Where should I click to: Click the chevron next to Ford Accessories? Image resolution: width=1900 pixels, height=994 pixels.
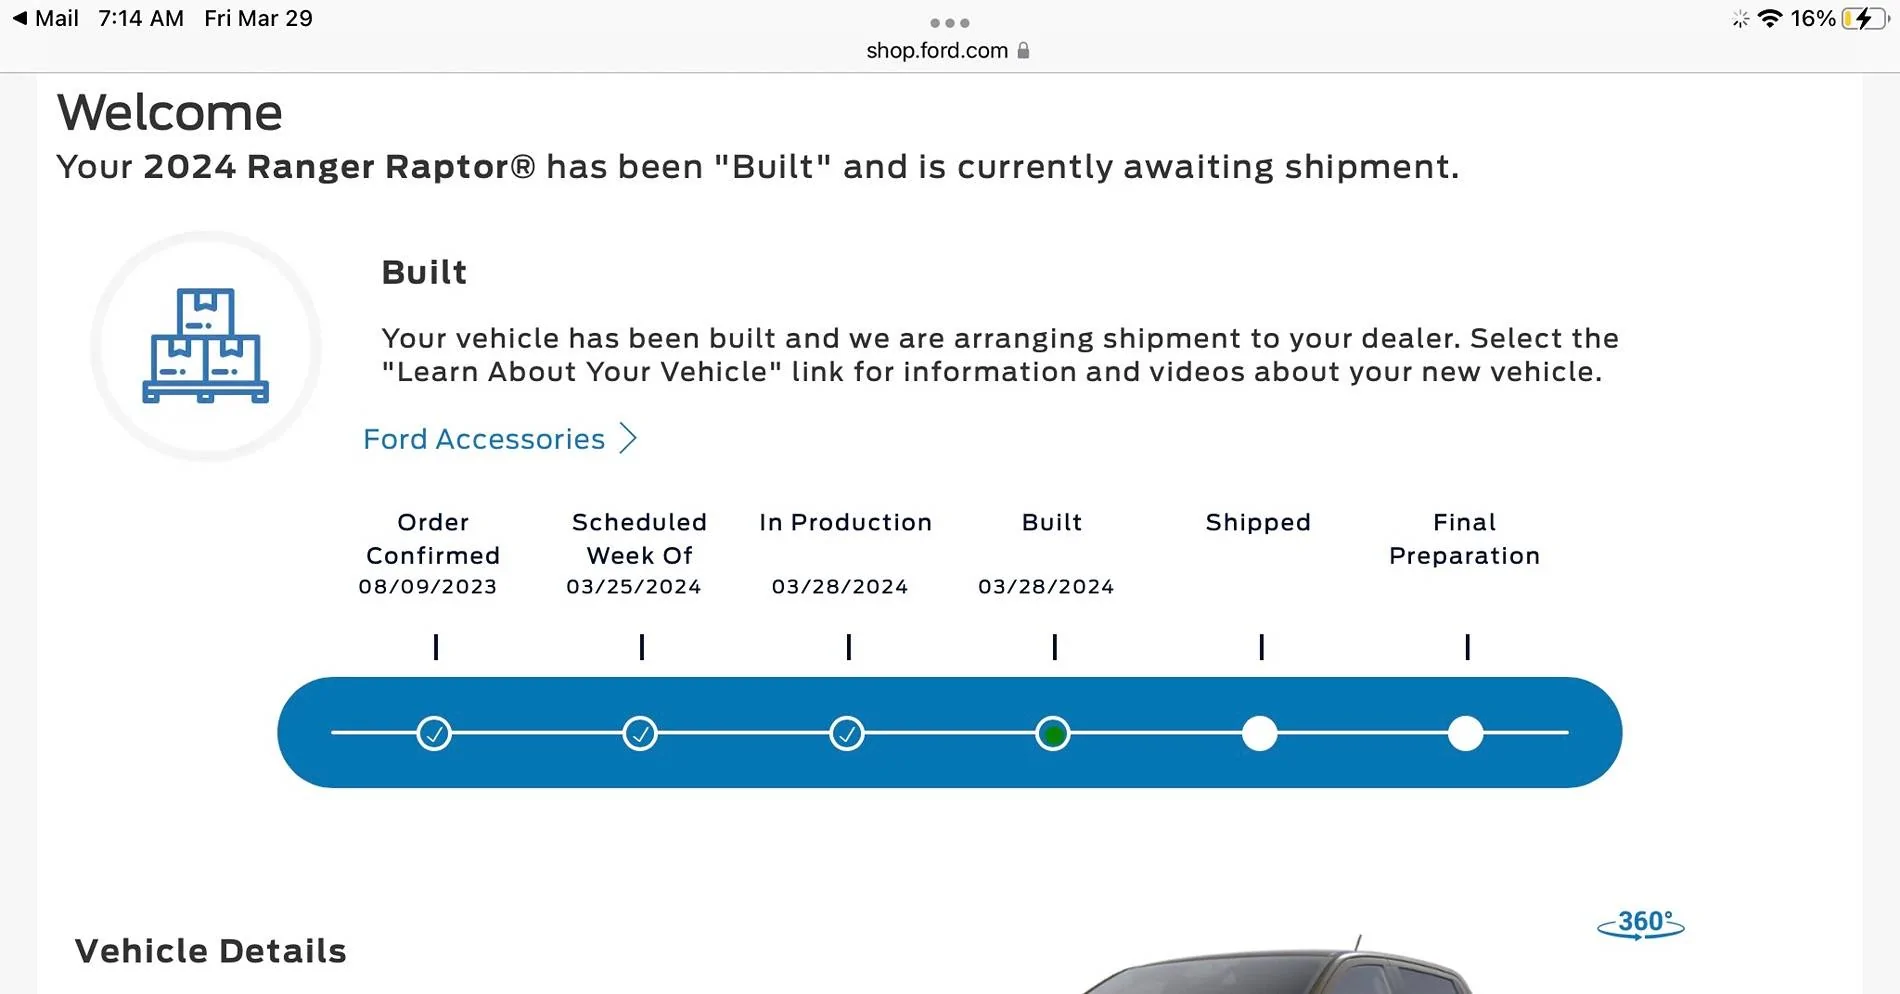(628, 438)
